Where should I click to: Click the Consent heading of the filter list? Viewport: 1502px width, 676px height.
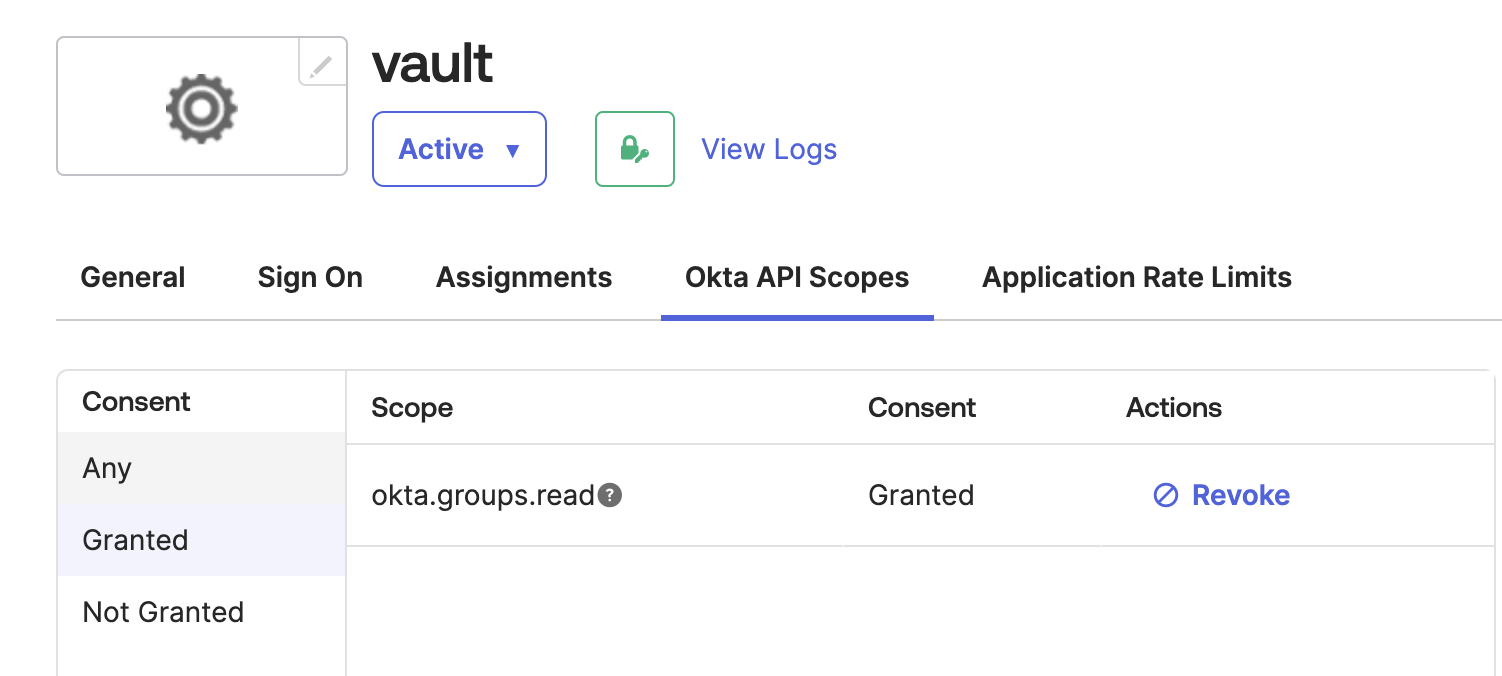click(x=136, y=402)
